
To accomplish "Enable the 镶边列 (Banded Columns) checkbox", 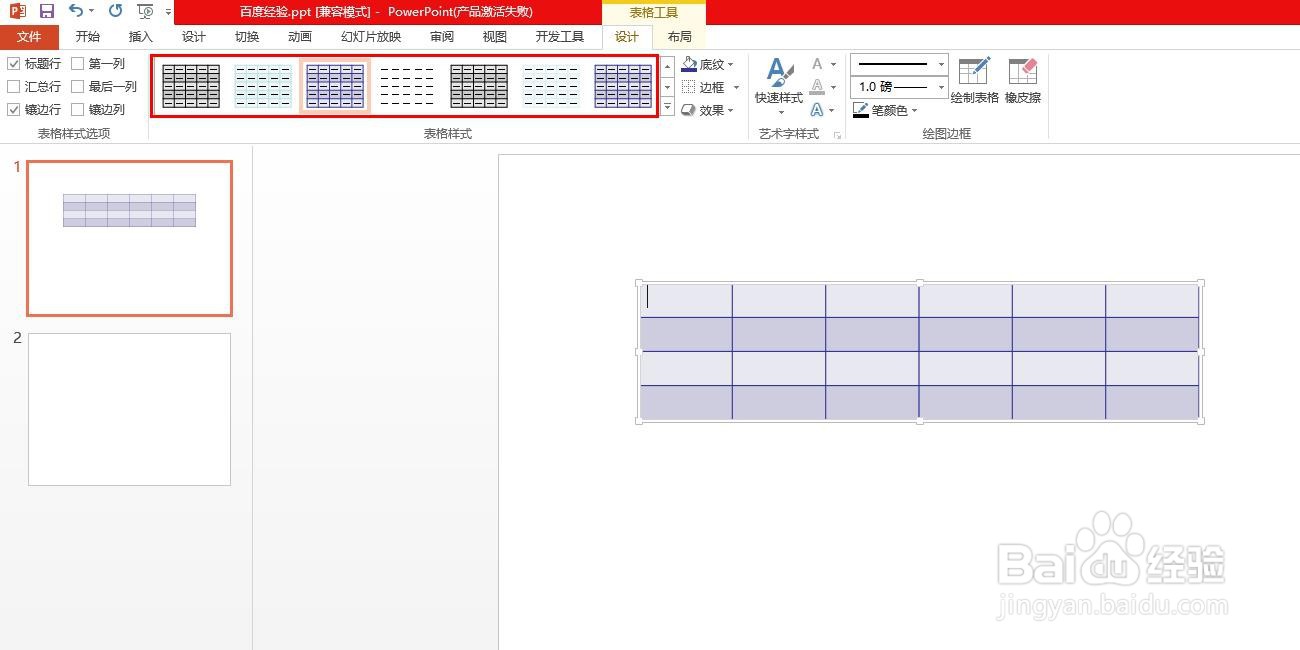I will (78, 110).
